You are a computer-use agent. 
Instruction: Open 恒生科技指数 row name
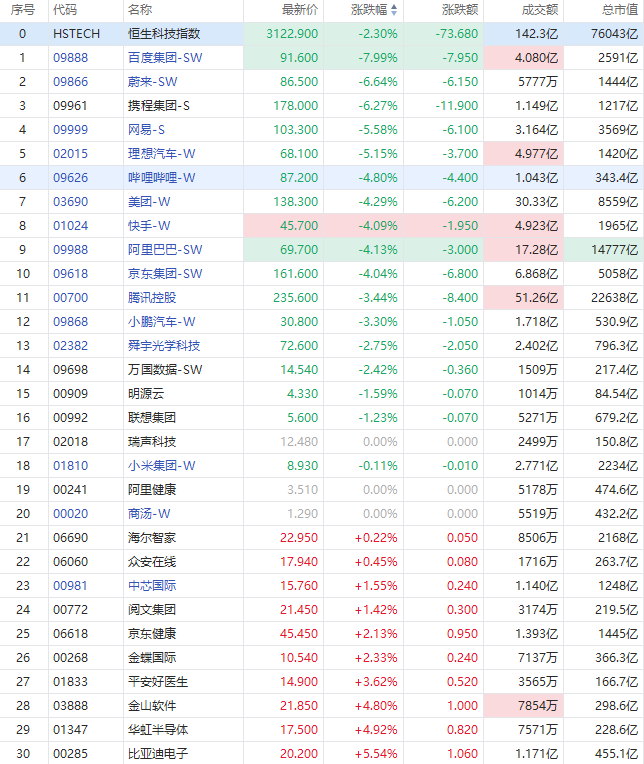click(x=164, y=34)
